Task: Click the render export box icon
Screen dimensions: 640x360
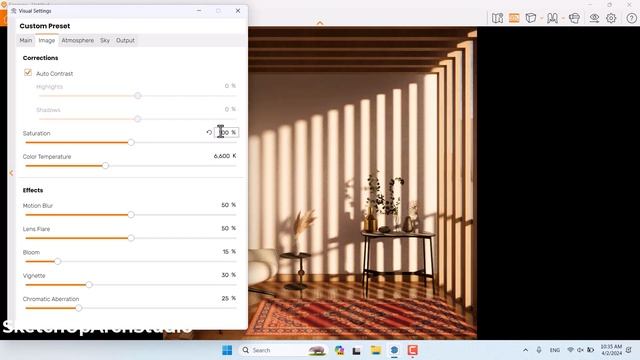Action: point(574,18)
